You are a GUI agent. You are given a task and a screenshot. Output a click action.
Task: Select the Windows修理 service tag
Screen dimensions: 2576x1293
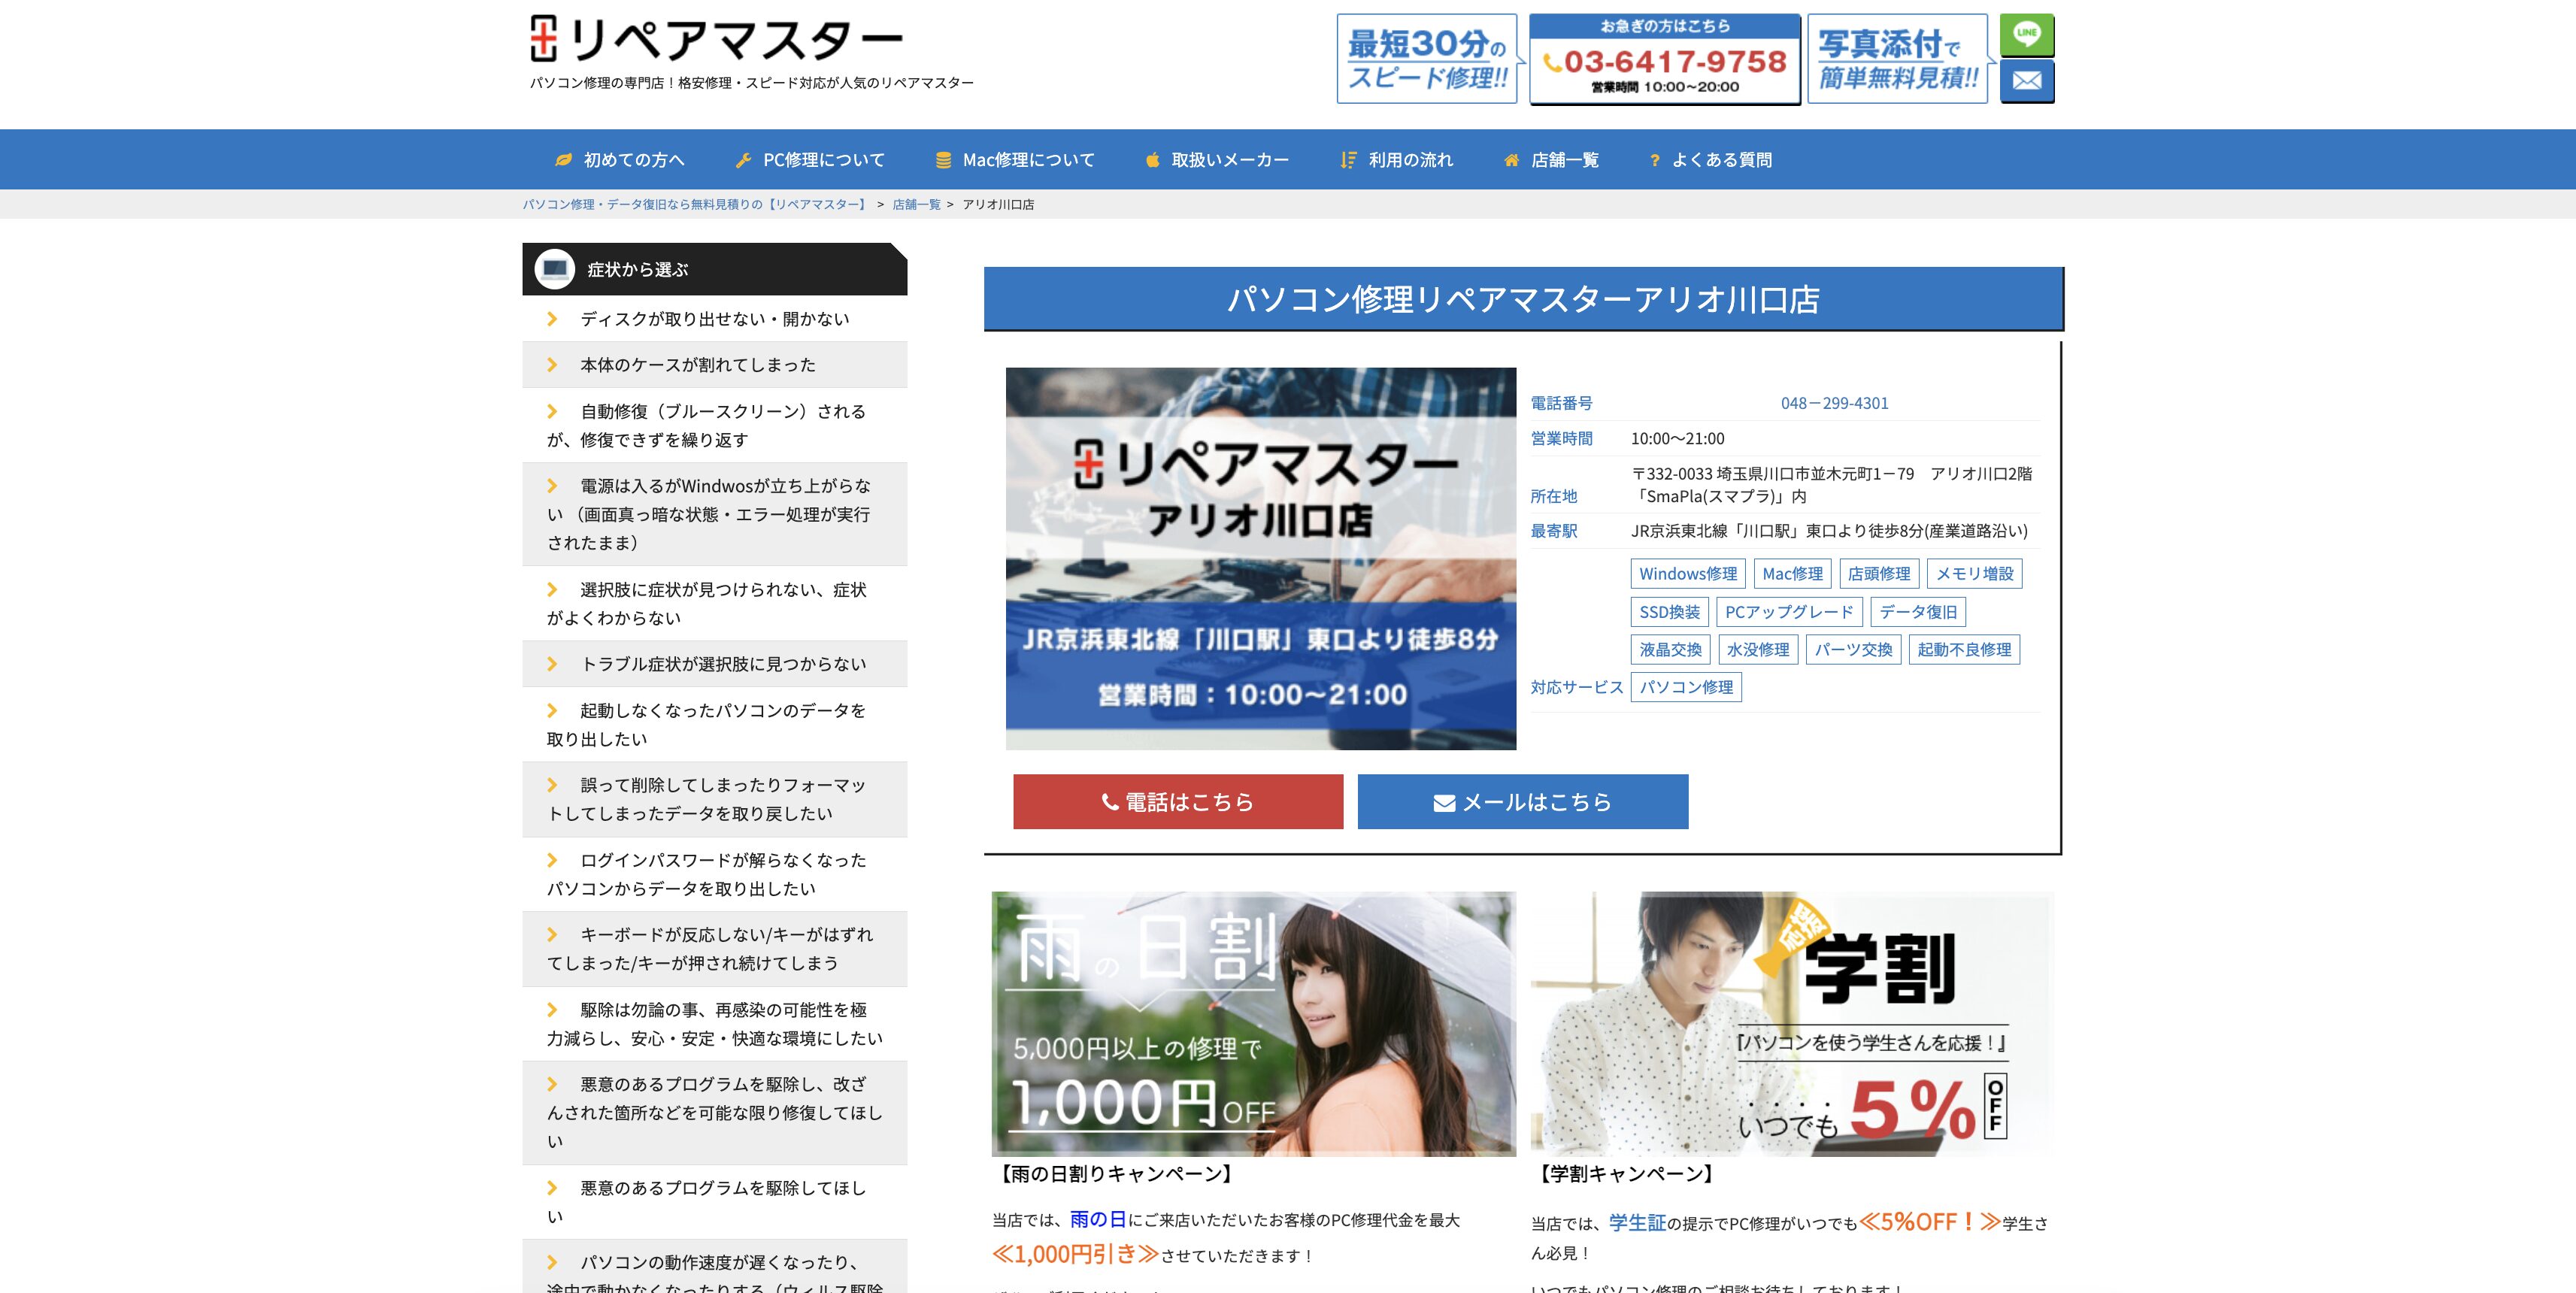click(1688, 574)
